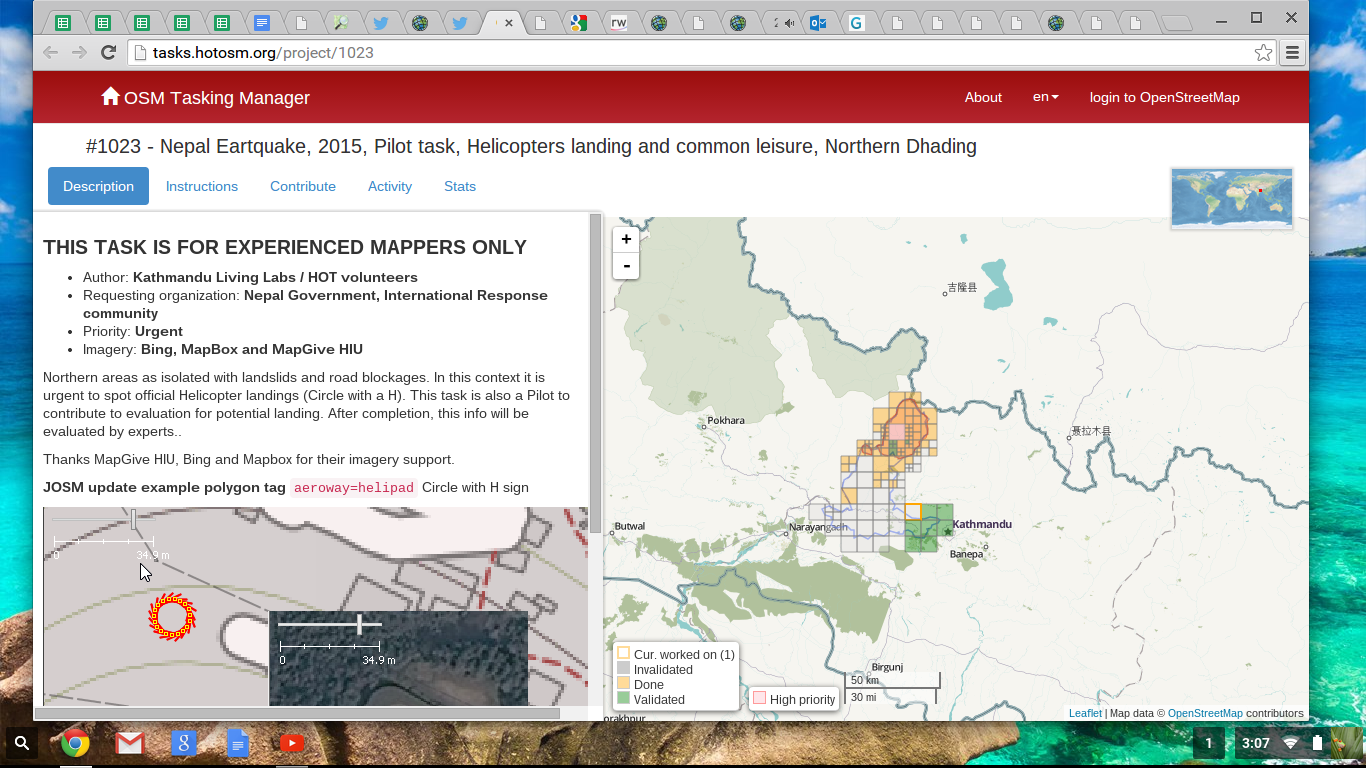
Task: Click the Wi-Fi status icon
Action: 1291,743
